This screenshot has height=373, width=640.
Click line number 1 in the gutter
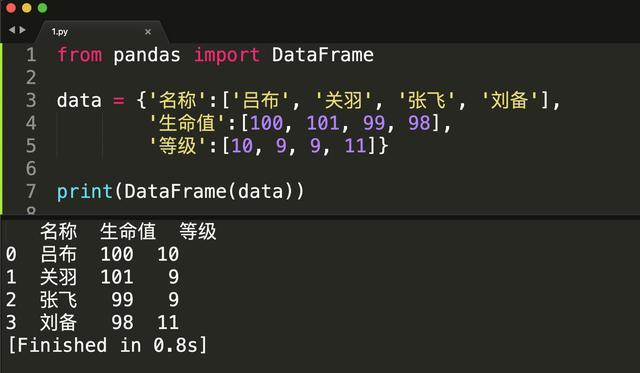click(x=31, y=55)
